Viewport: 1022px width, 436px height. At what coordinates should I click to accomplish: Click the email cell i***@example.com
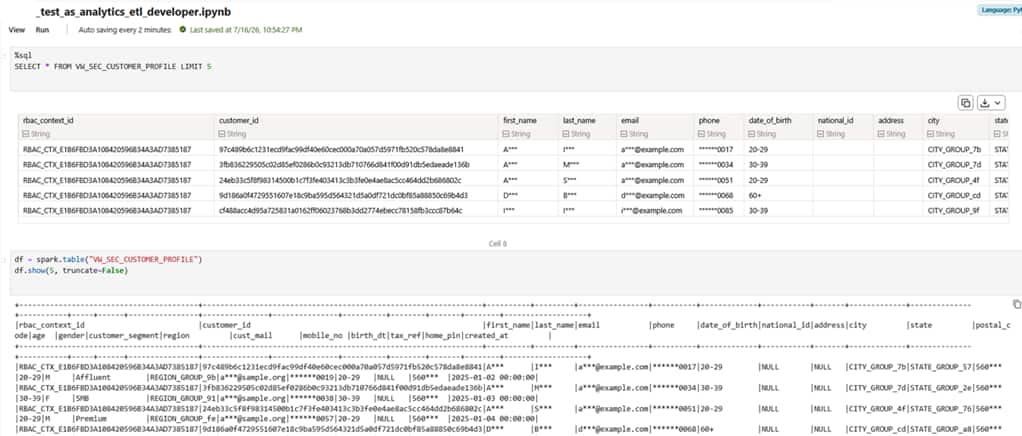654,211
